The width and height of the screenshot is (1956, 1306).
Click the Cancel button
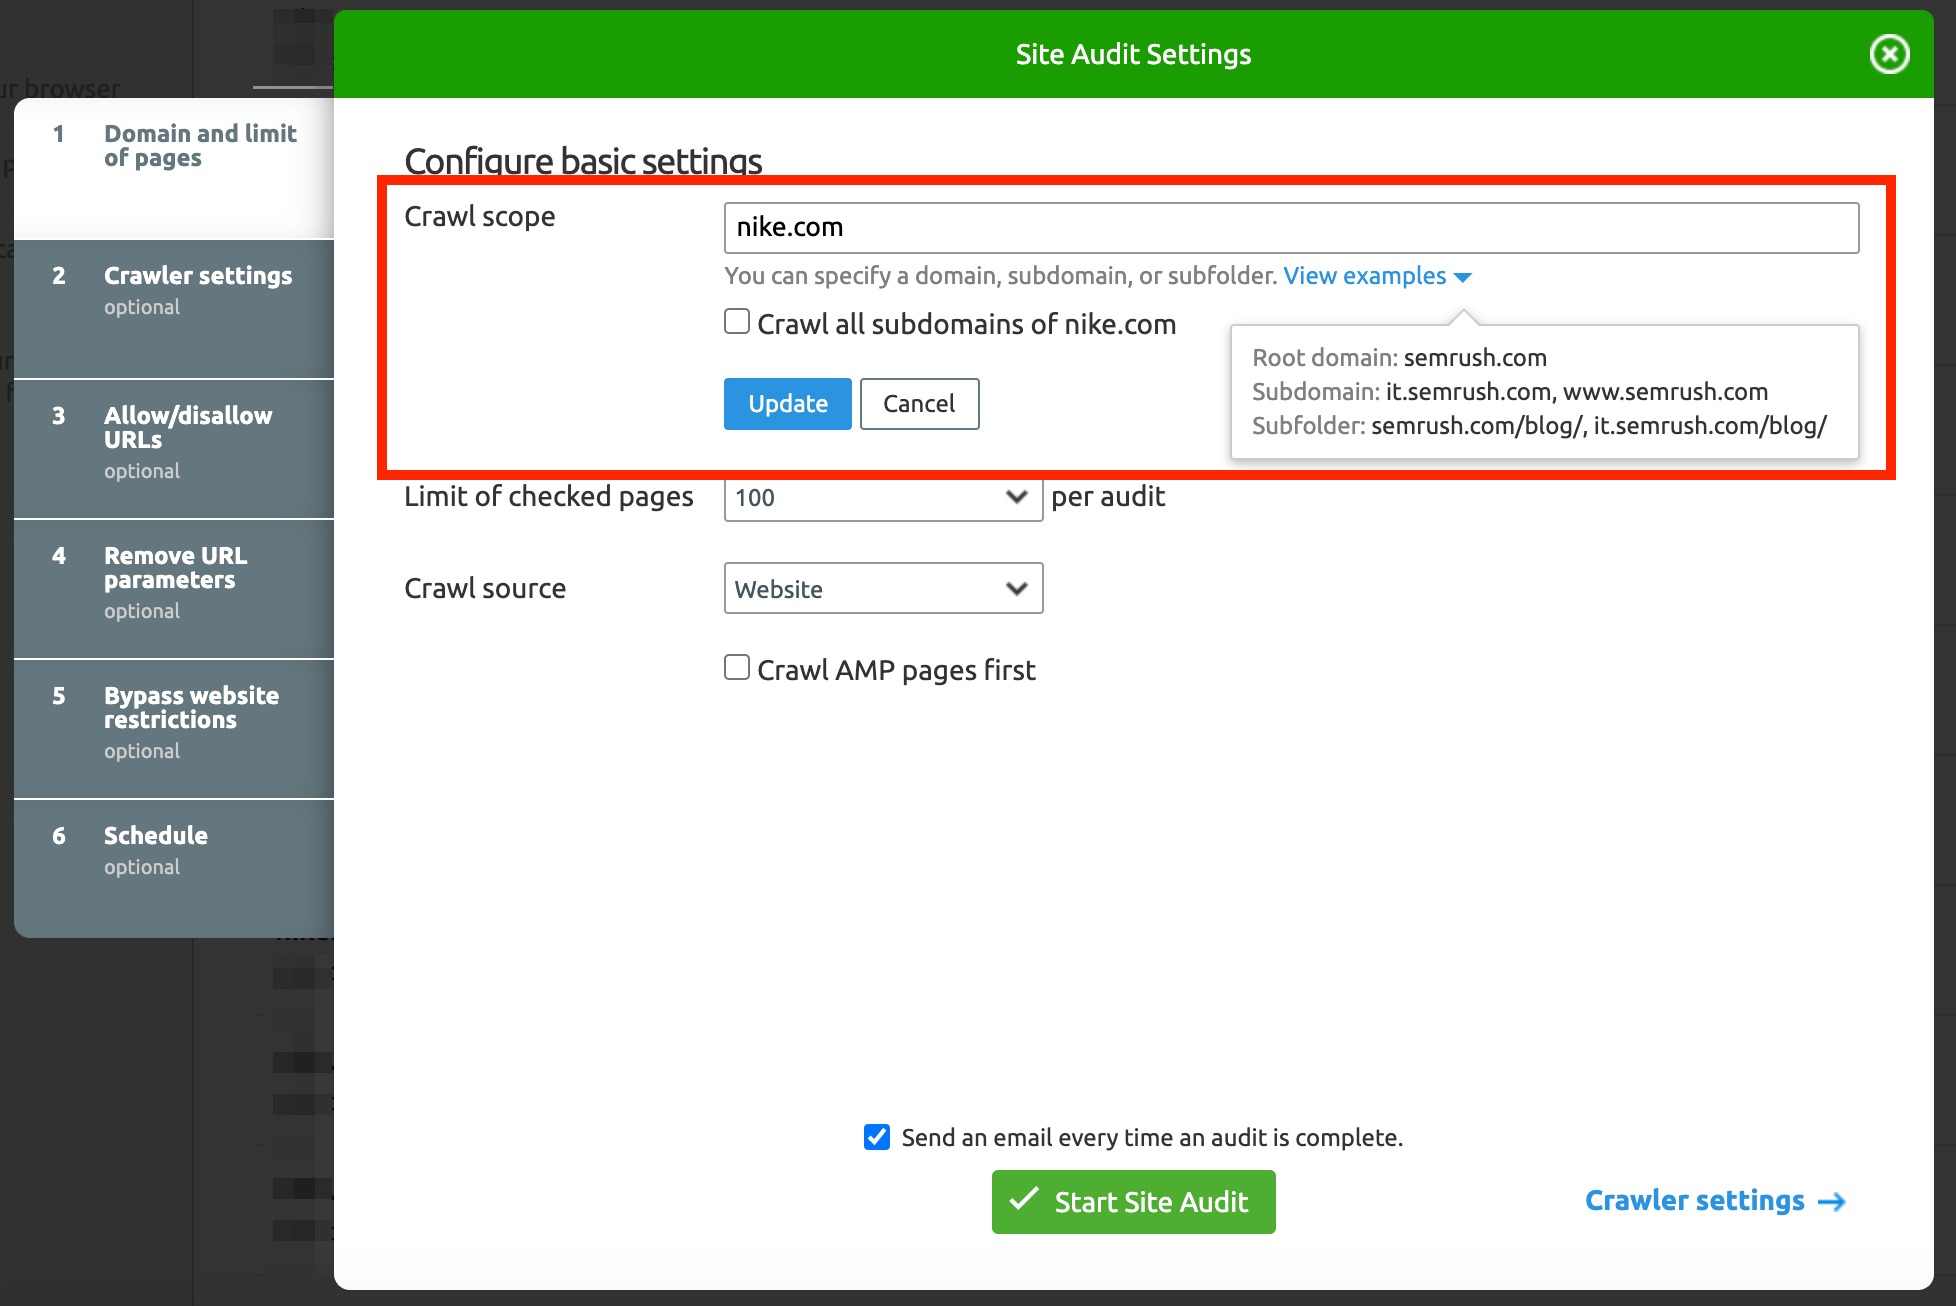click(x=919, y=404)
